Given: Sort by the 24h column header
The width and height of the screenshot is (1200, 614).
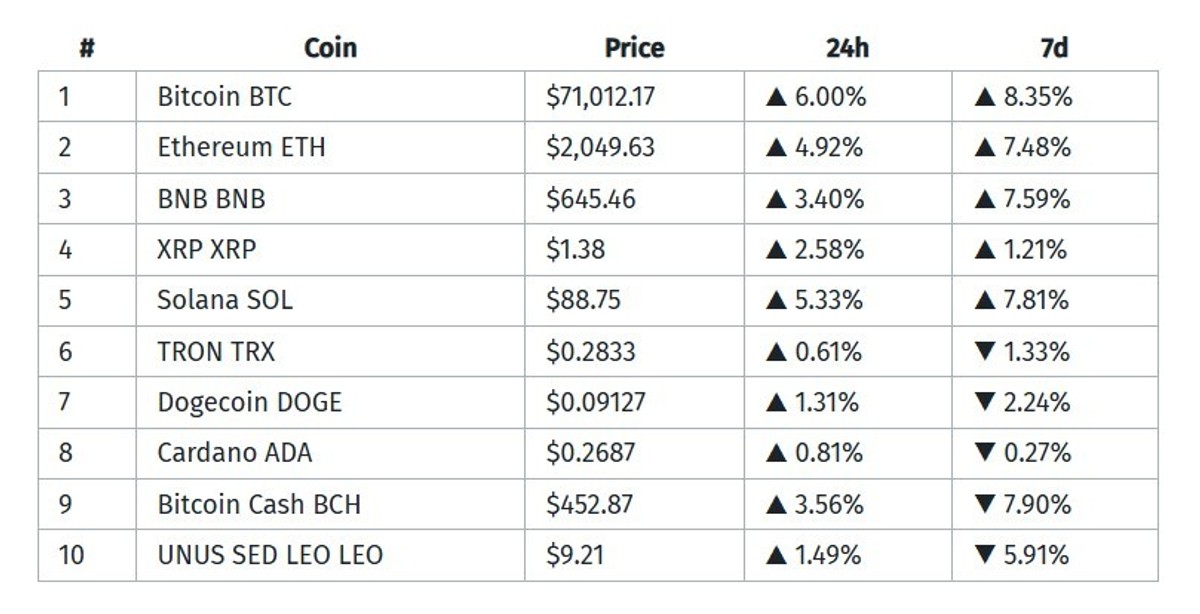Looking at the screenshot, I should (x=847, y=48).
